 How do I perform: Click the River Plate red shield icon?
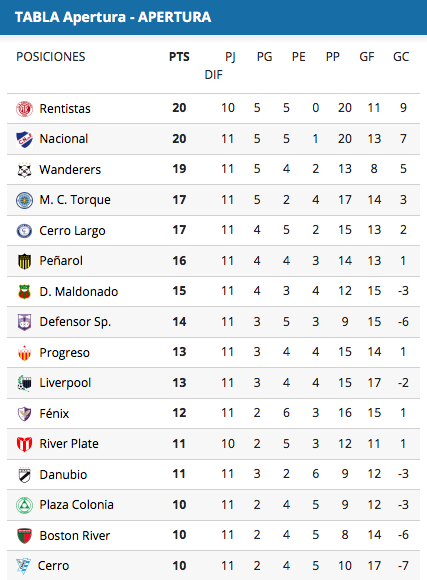coord(24,444)
